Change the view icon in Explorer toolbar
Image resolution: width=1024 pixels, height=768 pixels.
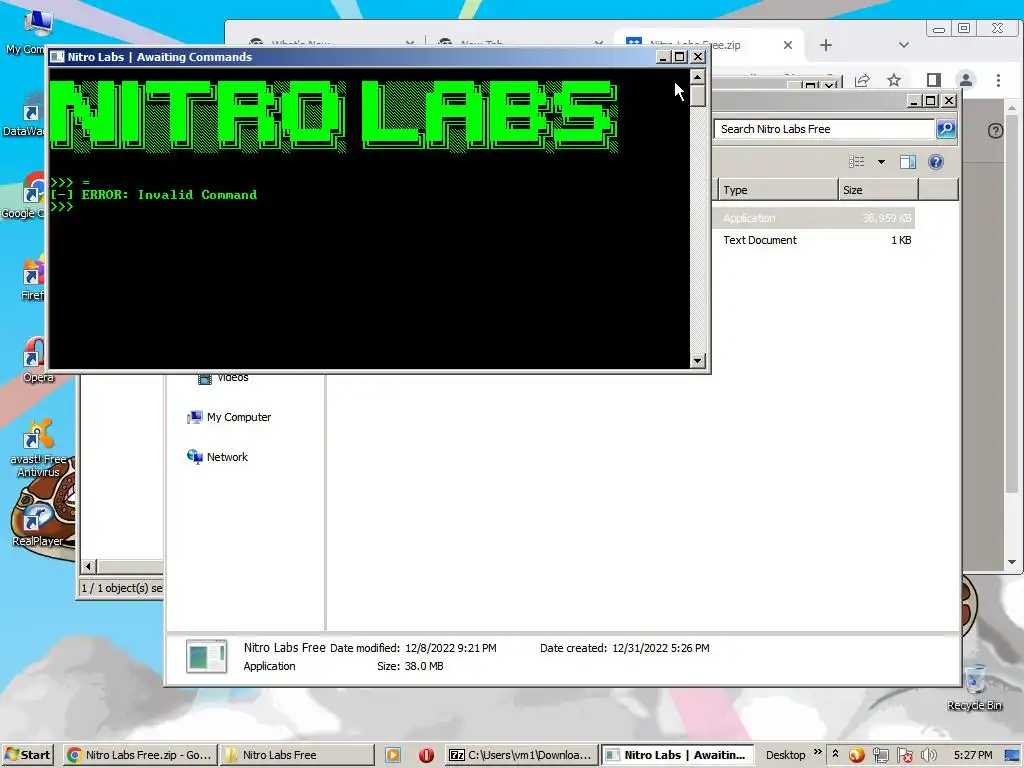point(856,162)
